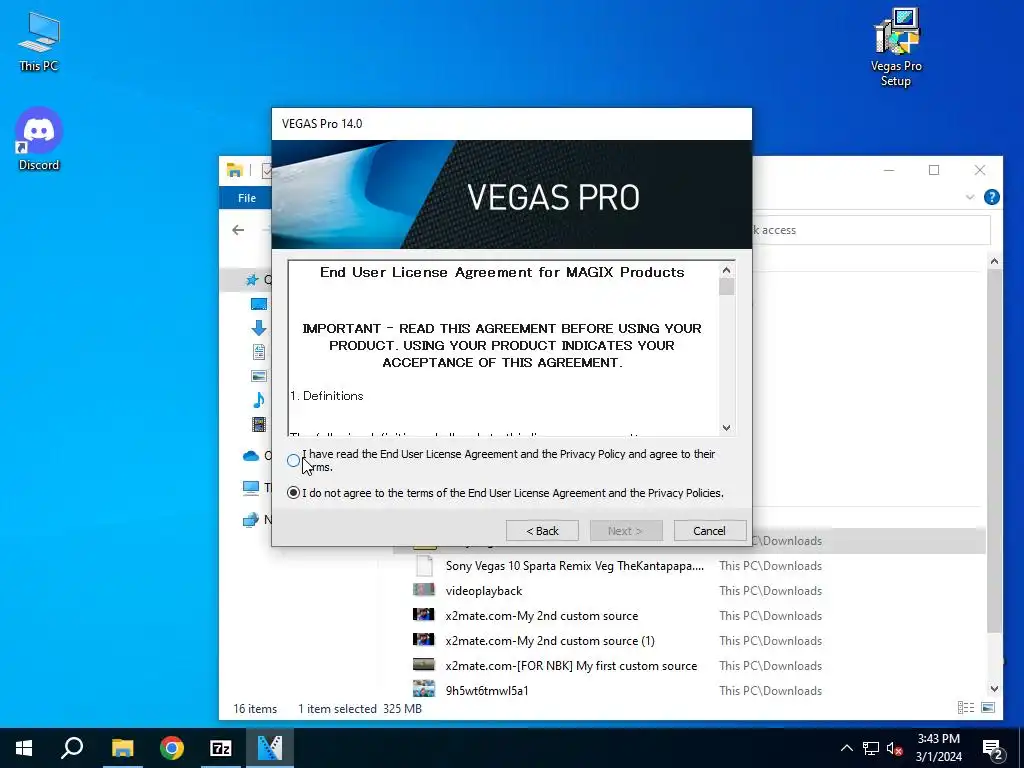Select Pictures icon in Explorer sidebar
1024x768 pixels.
[259, 376]
